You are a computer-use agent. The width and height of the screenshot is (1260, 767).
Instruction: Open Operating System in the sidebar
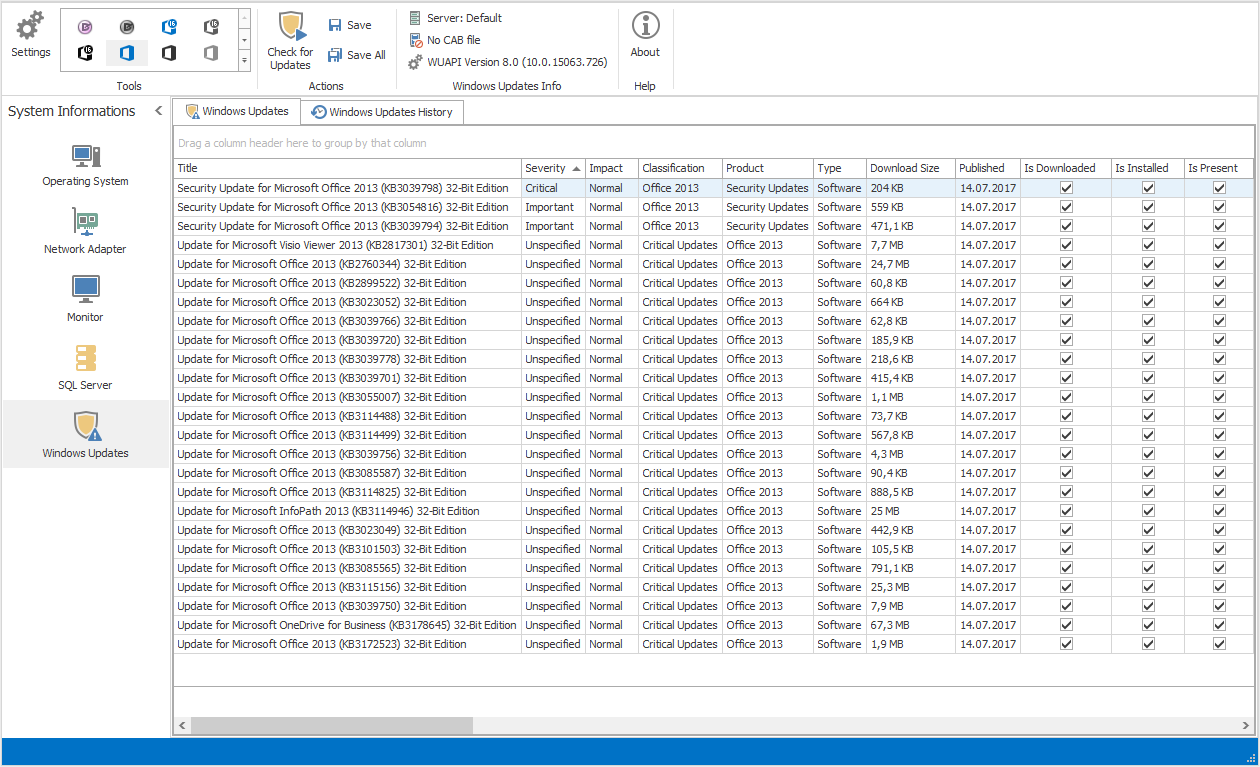85,165
